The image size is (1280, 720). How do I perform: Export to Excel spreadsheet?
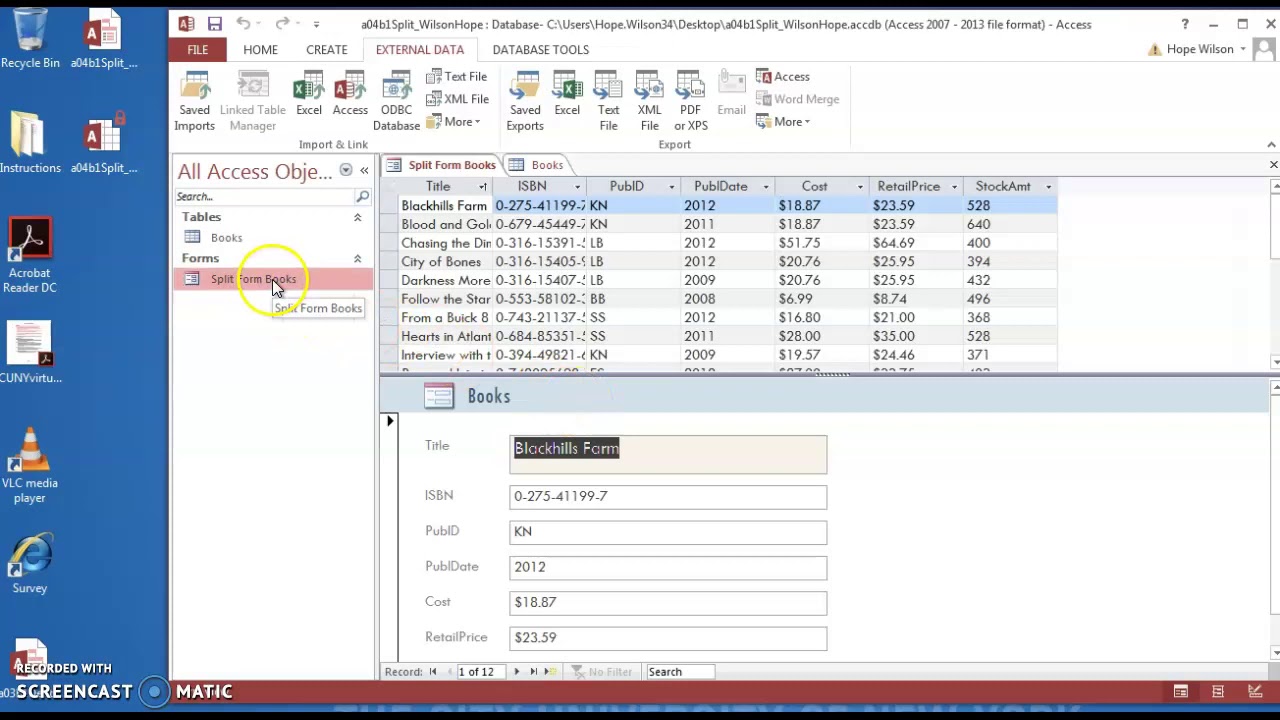pyautogui.click(x=567, y=94)
